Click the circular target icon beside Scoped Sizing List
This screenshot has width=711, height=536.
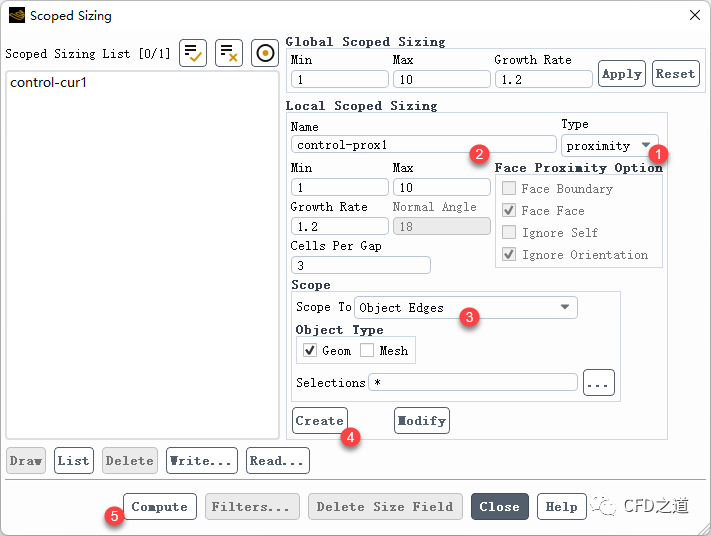[265, 53]
